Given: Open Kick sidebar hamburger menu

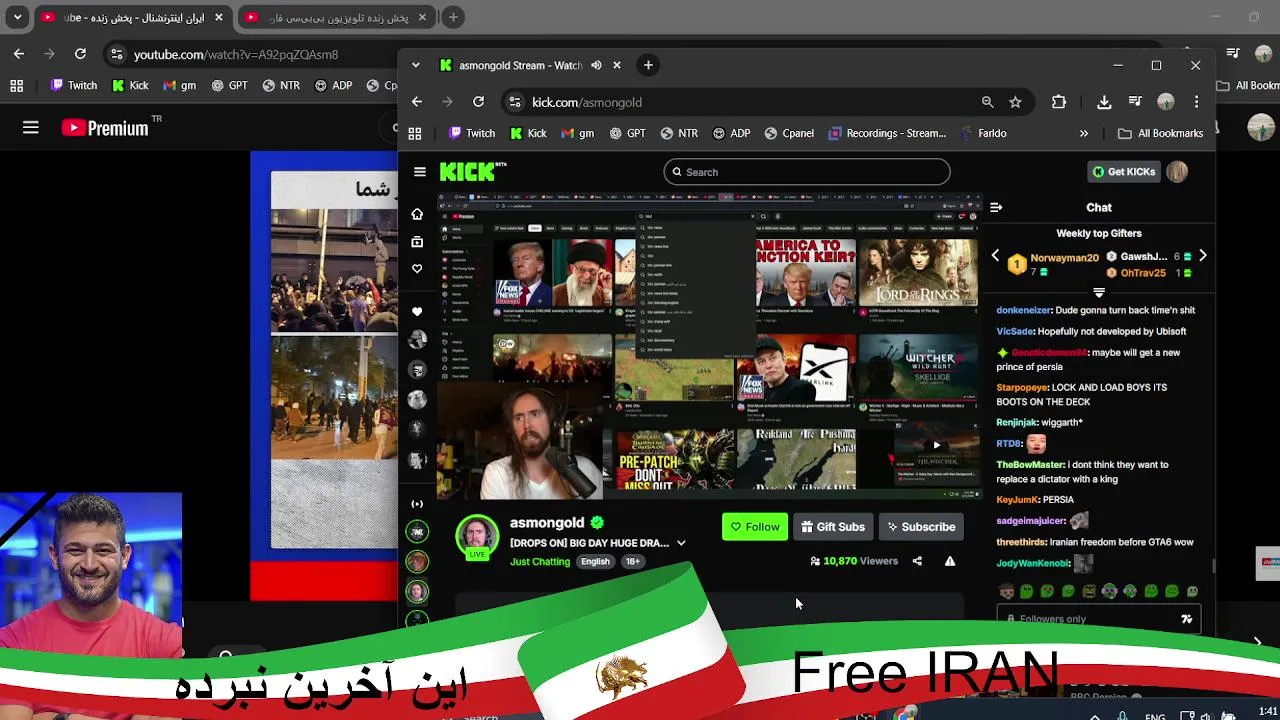Looking at the screenshot, I should 420,172.
